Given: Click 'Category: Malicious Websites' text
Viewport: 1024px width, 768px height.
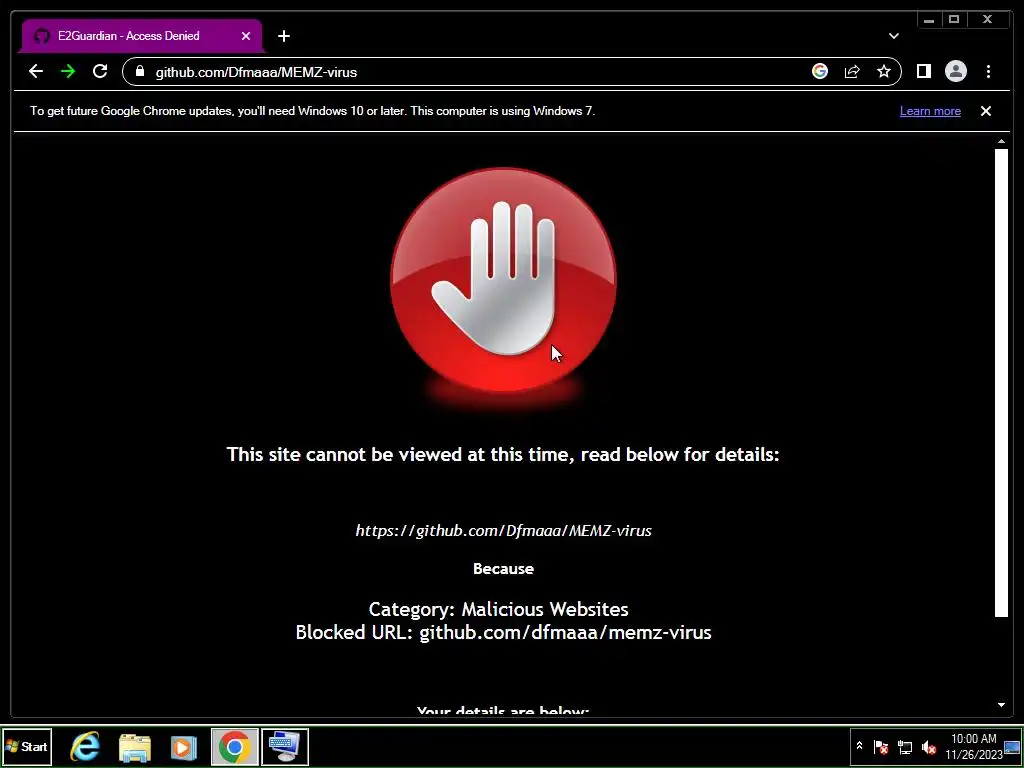Looking at the screenshot, I should [x=498, y=609].
